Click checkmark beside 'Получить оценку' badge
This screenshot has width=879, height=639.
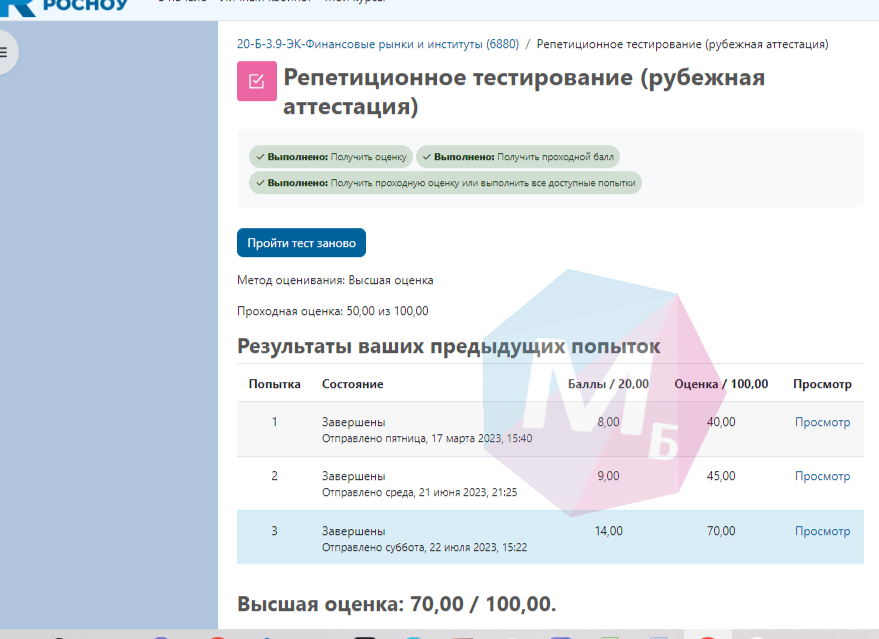(x=260, y=157)
